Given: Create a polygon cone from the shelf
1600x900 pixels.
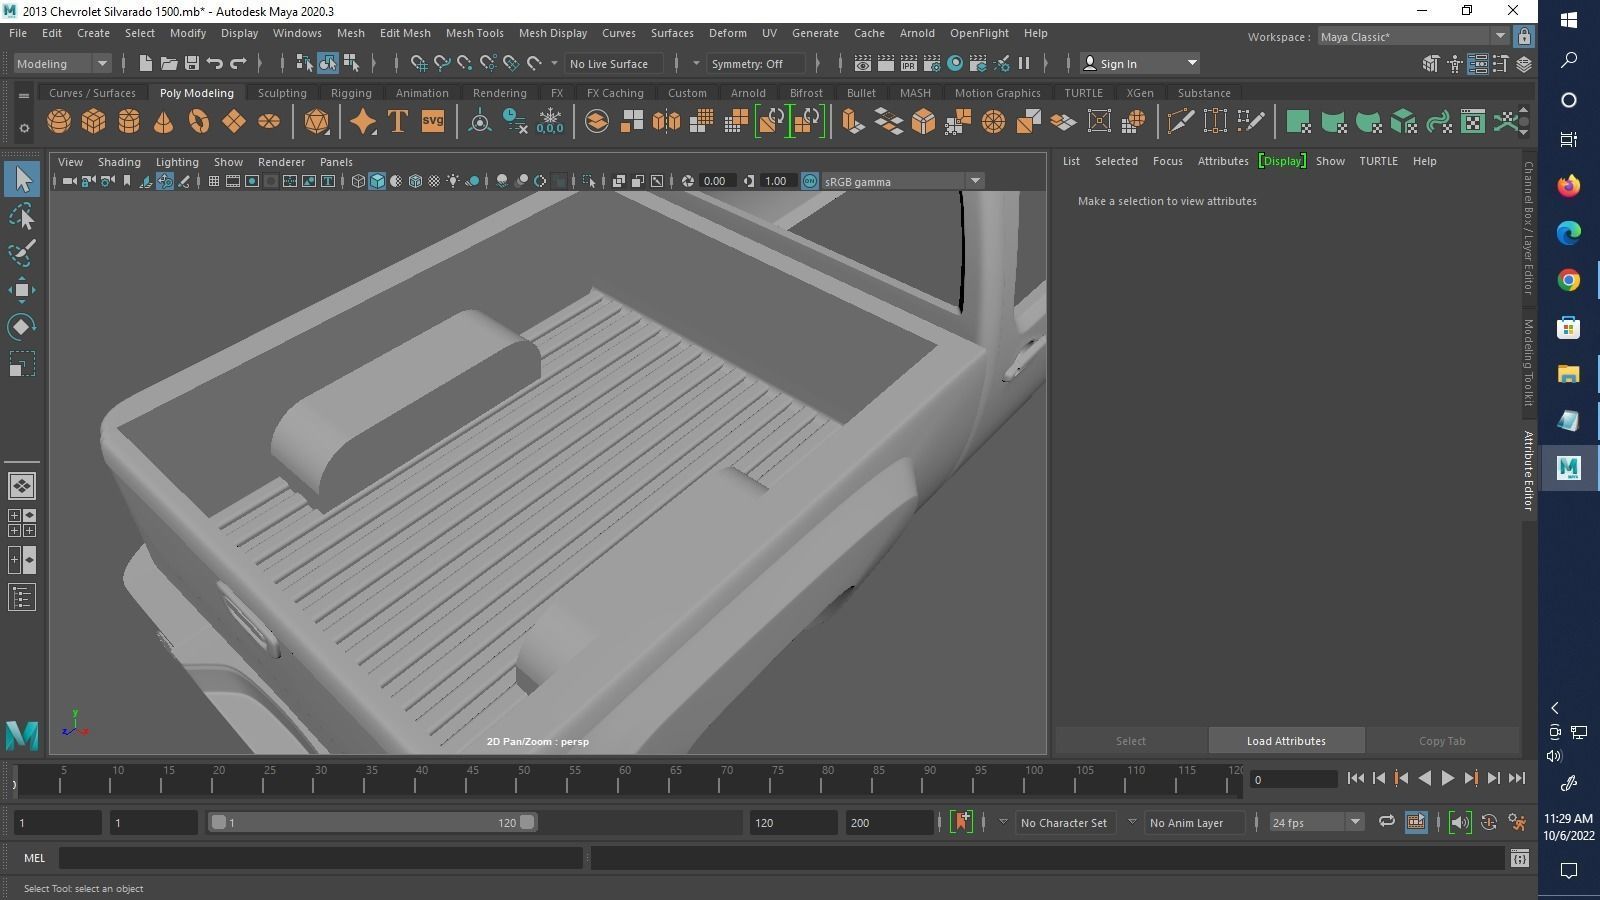Looking at the screenshot, I should pos(163,122).
